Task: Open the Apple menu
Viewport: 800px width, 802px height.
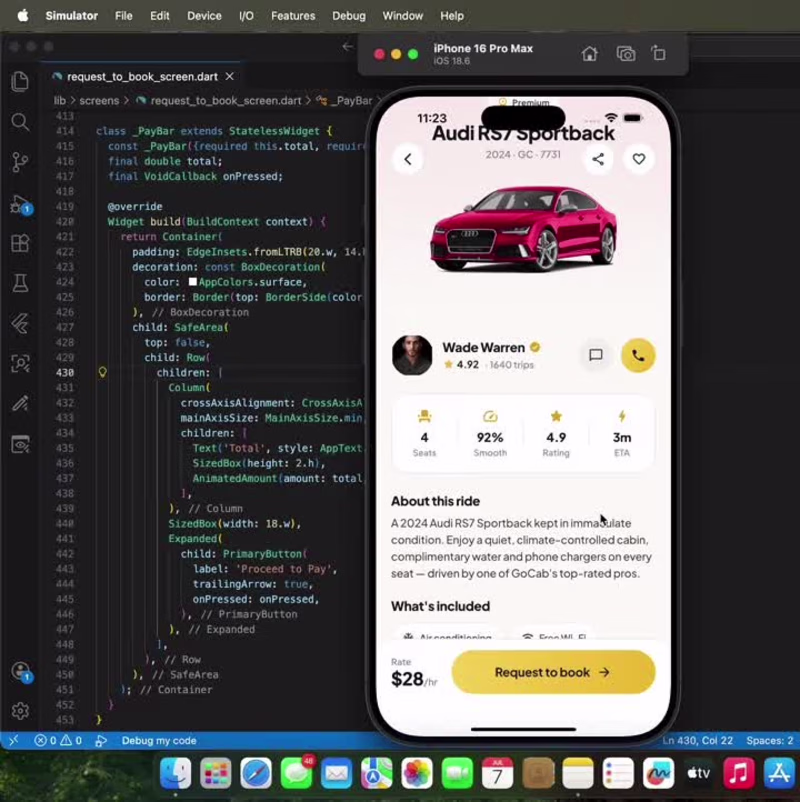Action: (x=23, y=16)
